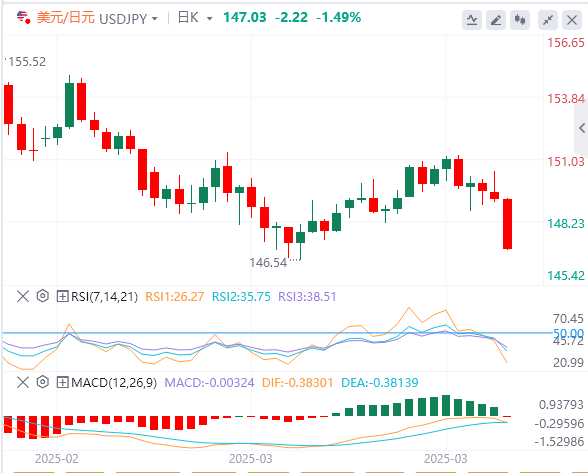Open MACD indicator settings

(43, 382)
